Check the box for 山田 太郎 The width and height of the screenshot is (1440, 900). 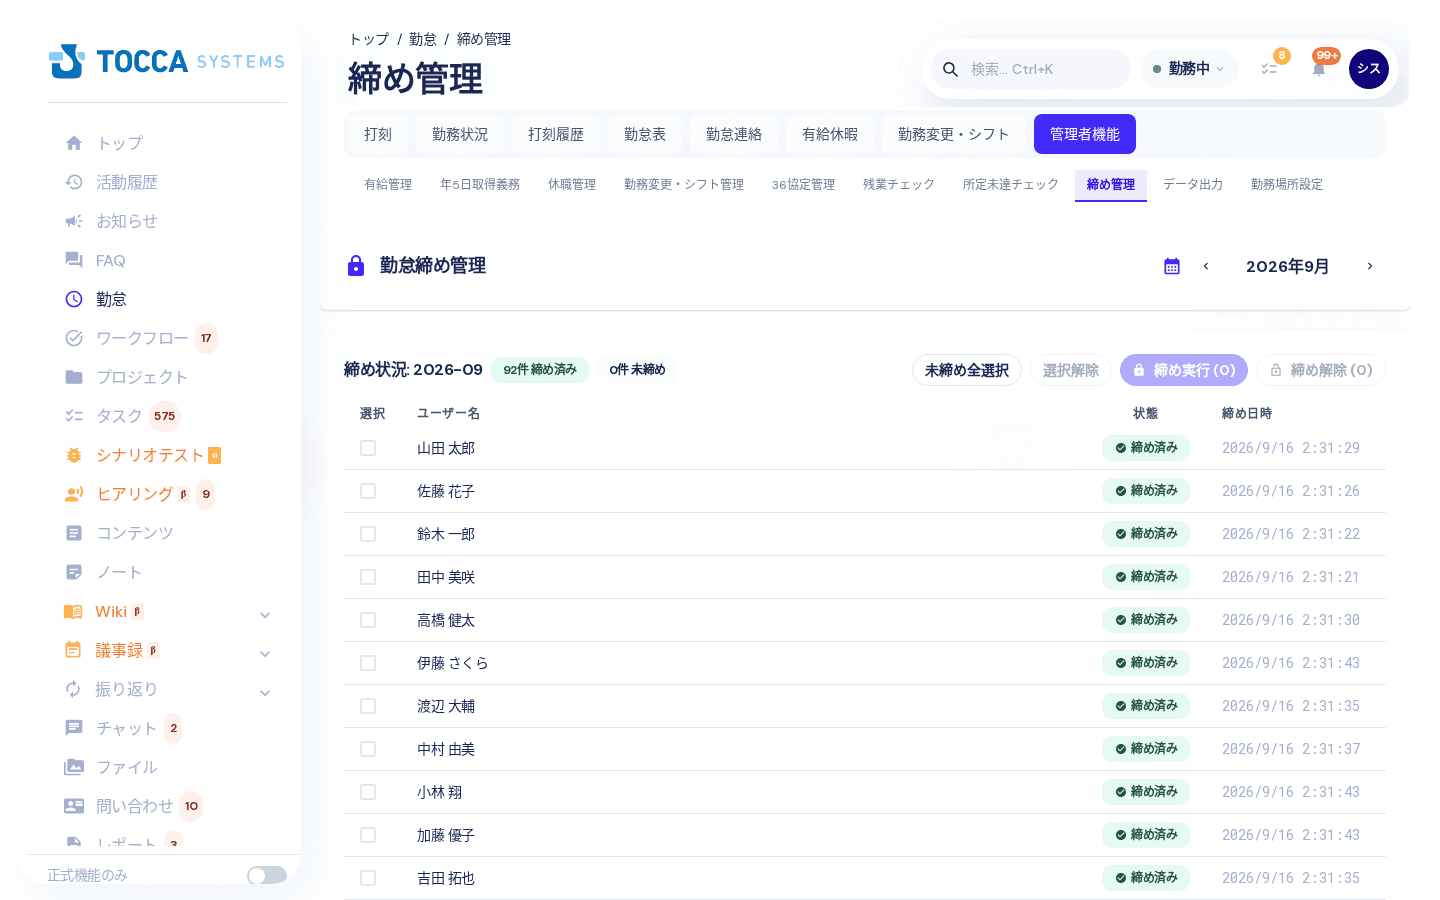click(368, 448)
